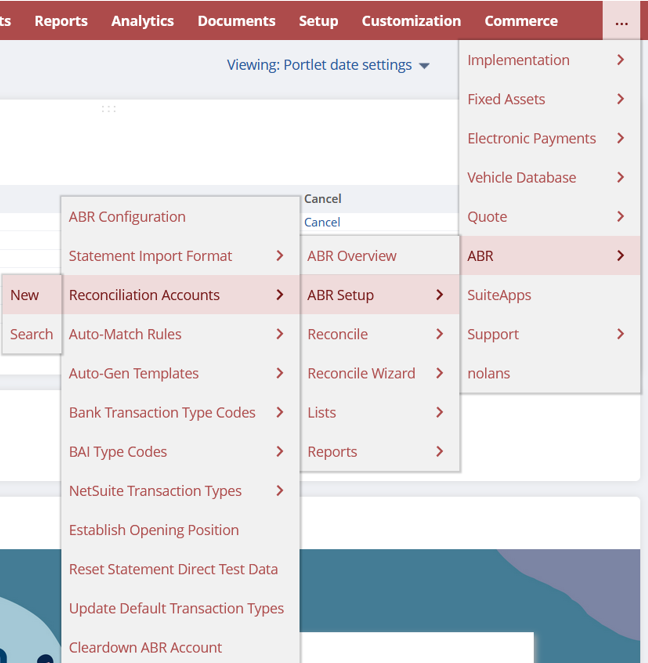
Task: Choose Search in the Reconciliation Accounts submenu
Action: [31, 334]
